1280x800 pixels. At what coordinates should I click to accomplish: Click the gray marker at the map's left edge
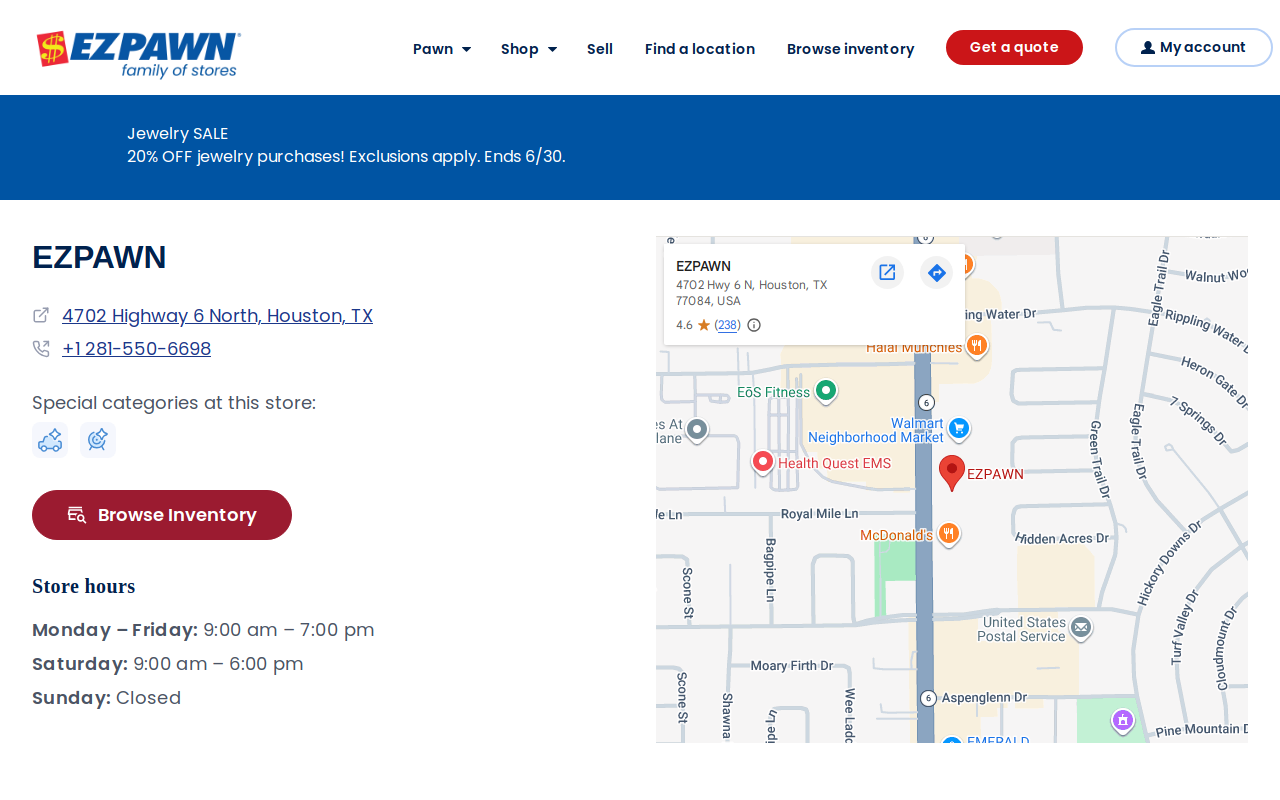click(697, 430)
